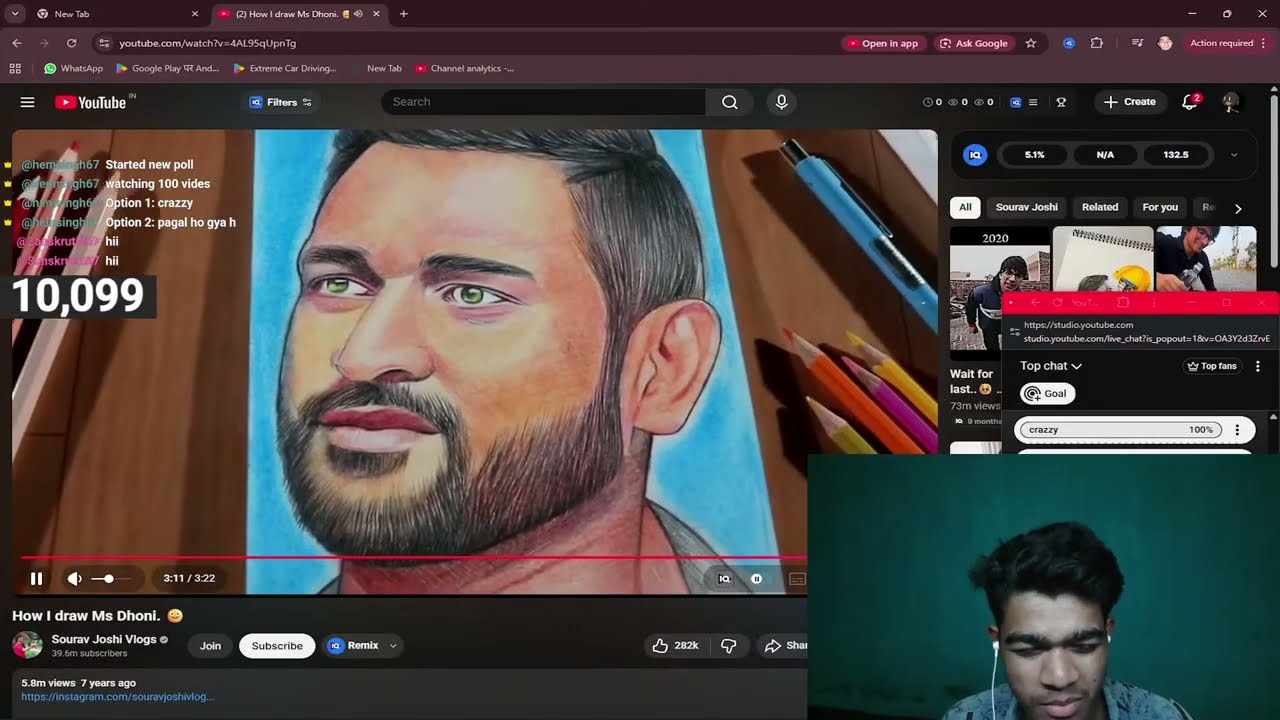Go to the YouTube home logo
The width and height of the screenshot is (1280, 720).
(x=91, y=102)
